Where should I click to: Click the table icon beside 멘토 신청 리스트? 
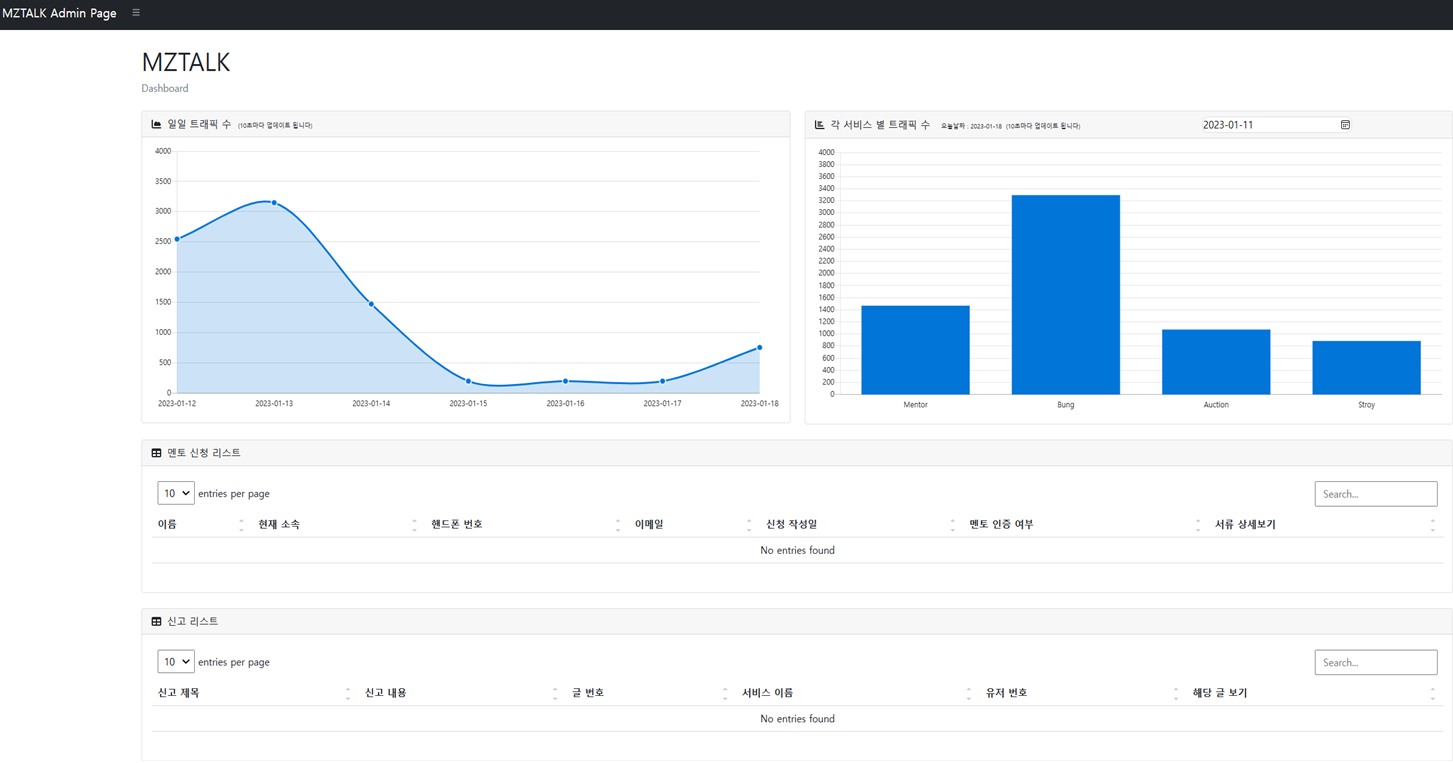coord(156,453)
